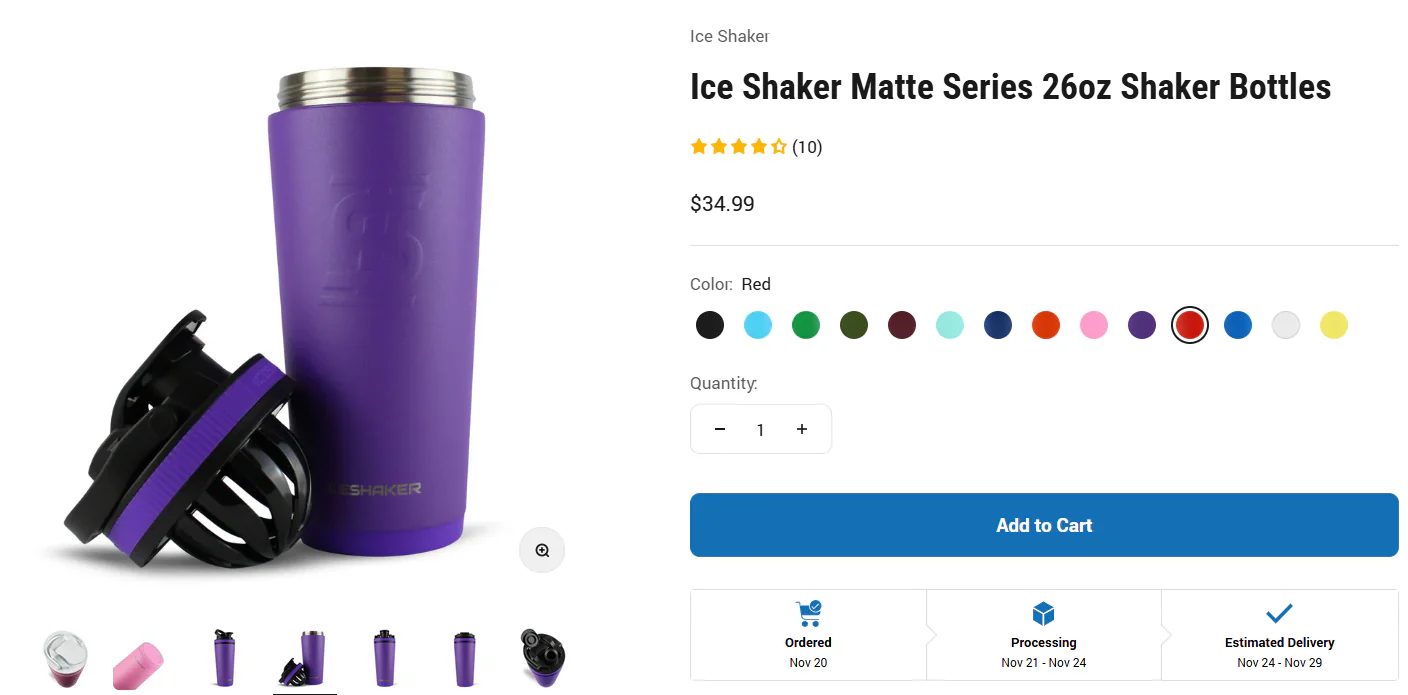Image resolution: width=1408 pixels, height=695 pixels.
Task: Select the navy blue color swatch
Action: click(998, 324)
